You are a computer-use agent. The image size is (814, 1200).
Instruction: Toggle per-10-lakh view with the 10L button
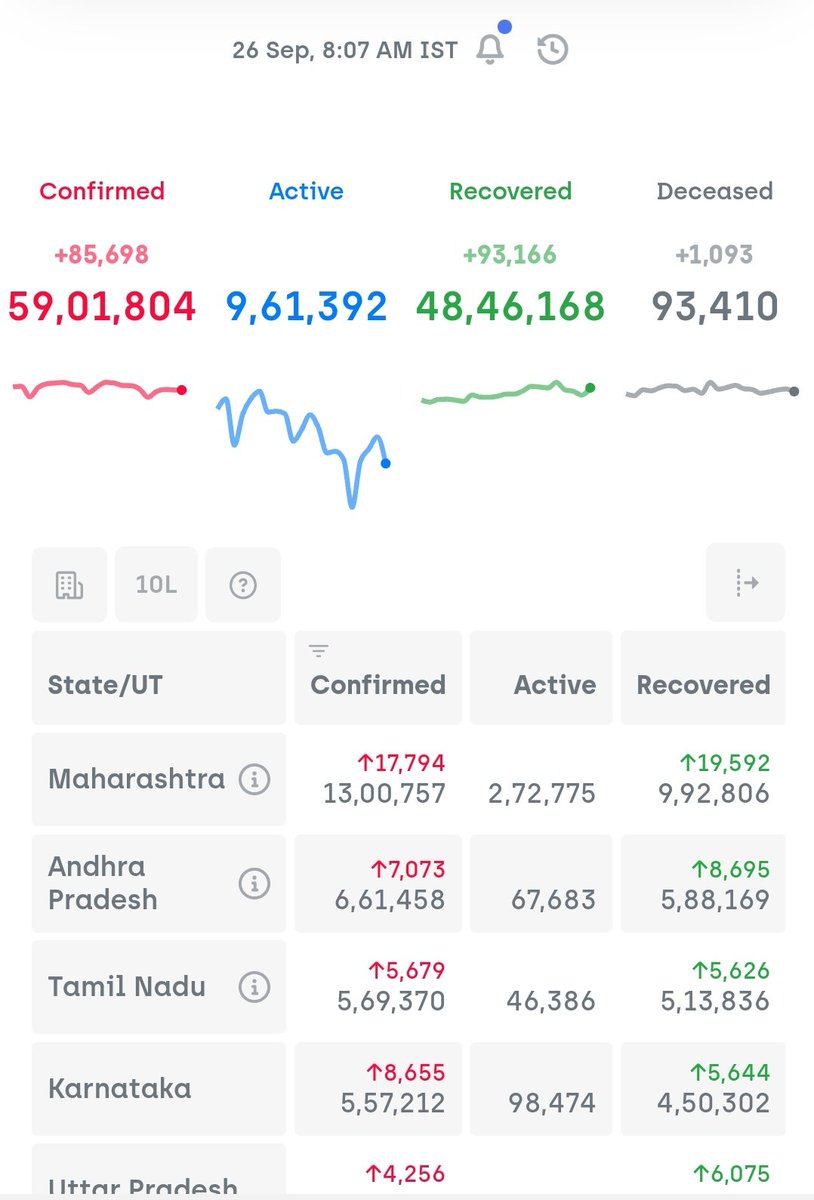tap(156, 584)
